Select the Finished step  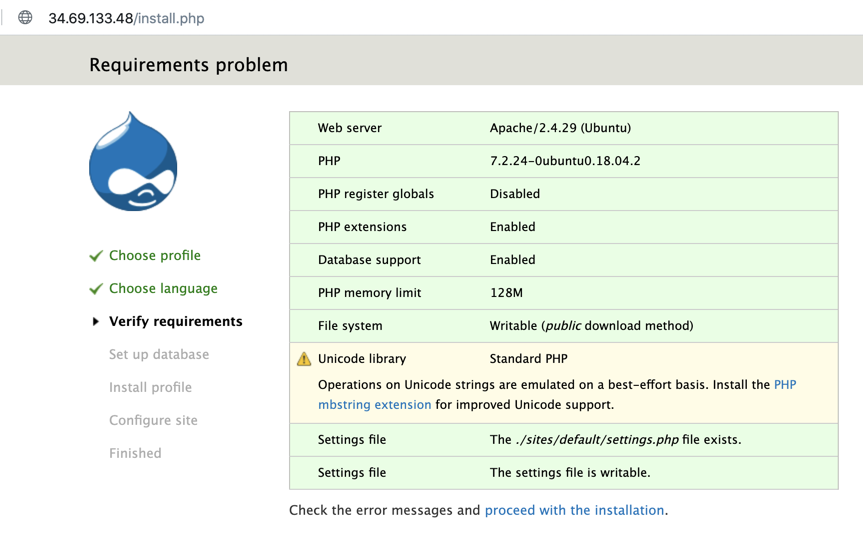[135, 454]
